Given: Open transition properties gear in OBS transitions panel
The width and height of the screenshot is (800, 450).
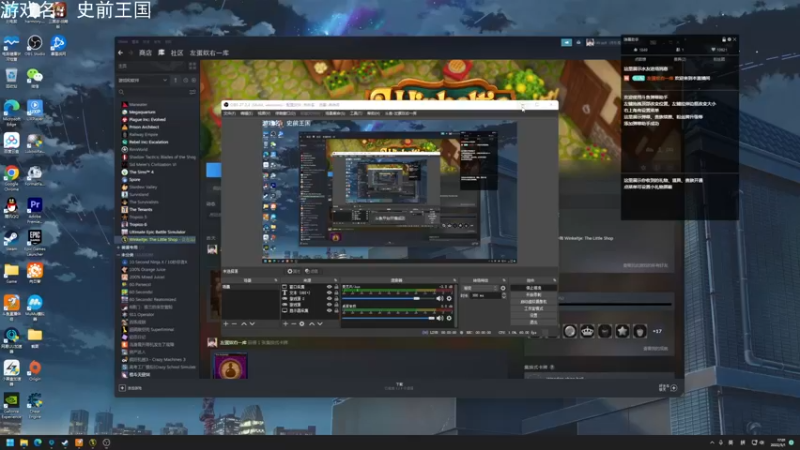Looking at the screenshot, I should [x=503, y=288].
